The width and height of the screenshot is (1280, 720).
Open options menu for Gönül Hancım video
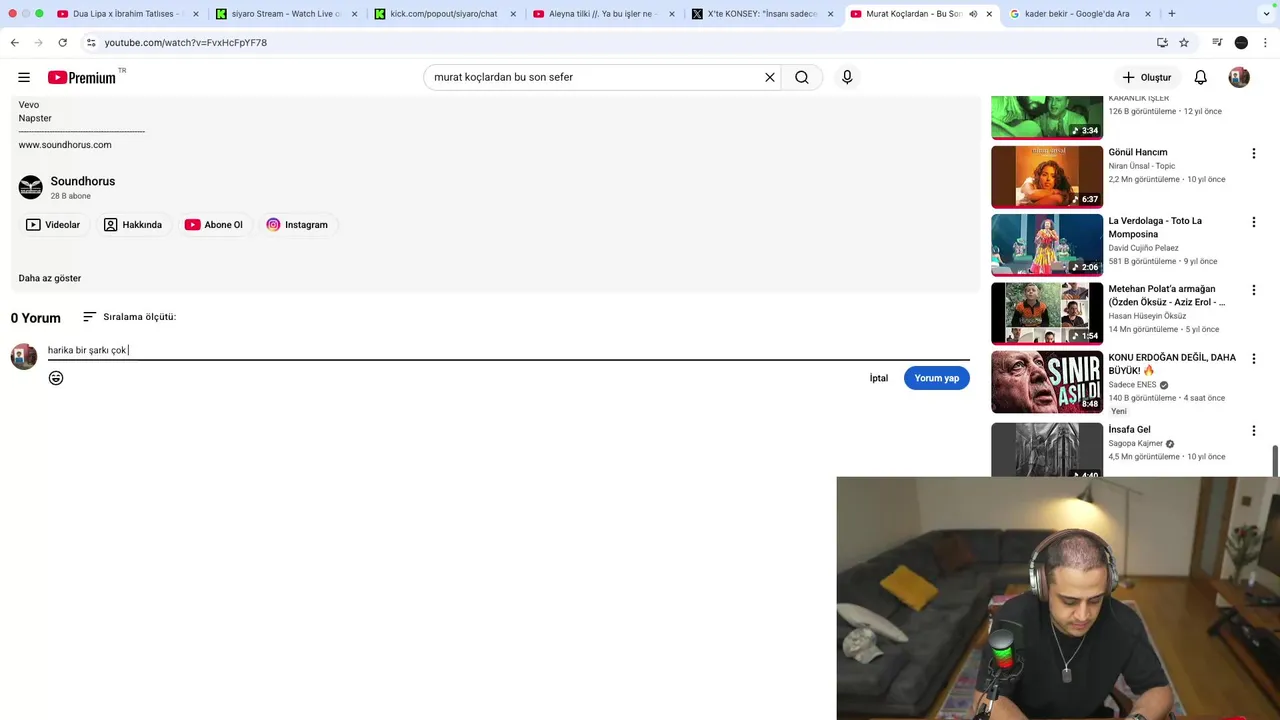pyautogui.click(x=1253, y=153)
